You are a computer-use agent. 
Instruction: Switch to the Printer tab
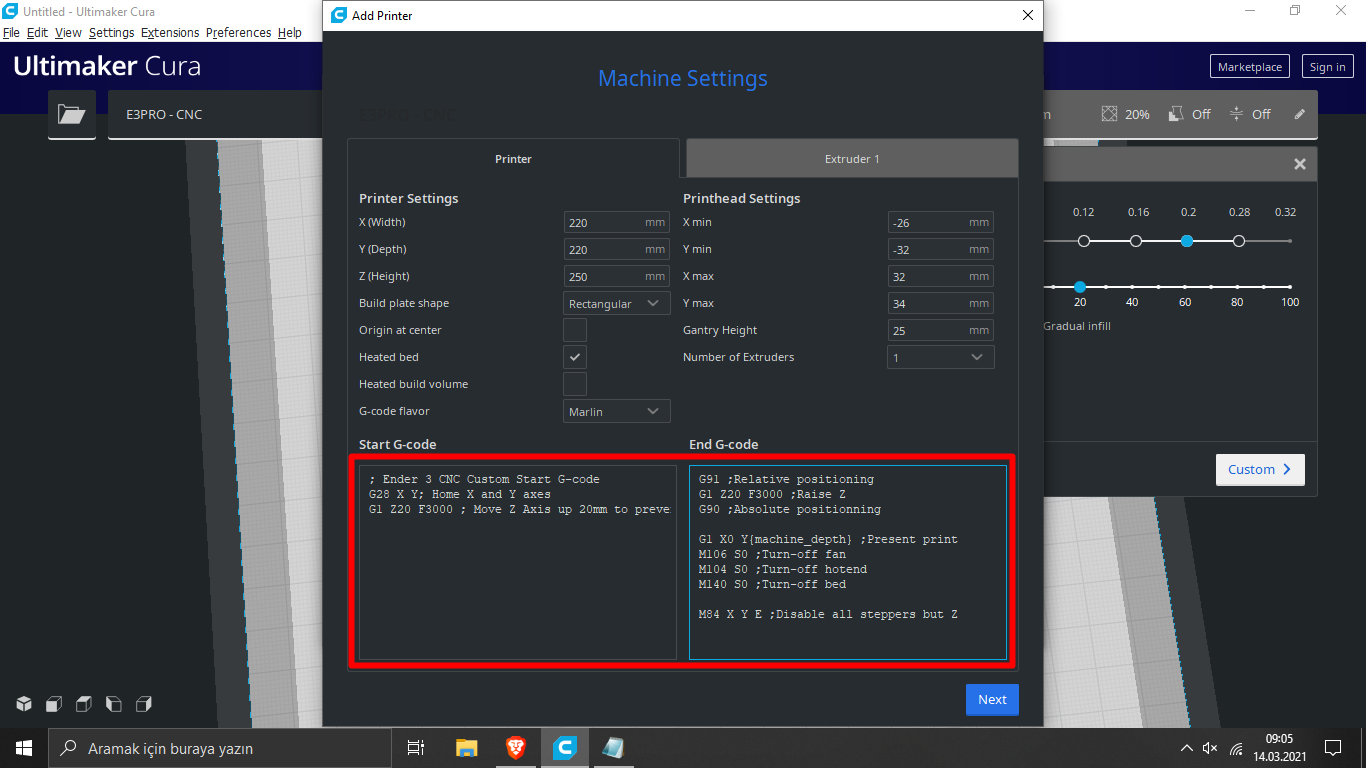point(514,159)
